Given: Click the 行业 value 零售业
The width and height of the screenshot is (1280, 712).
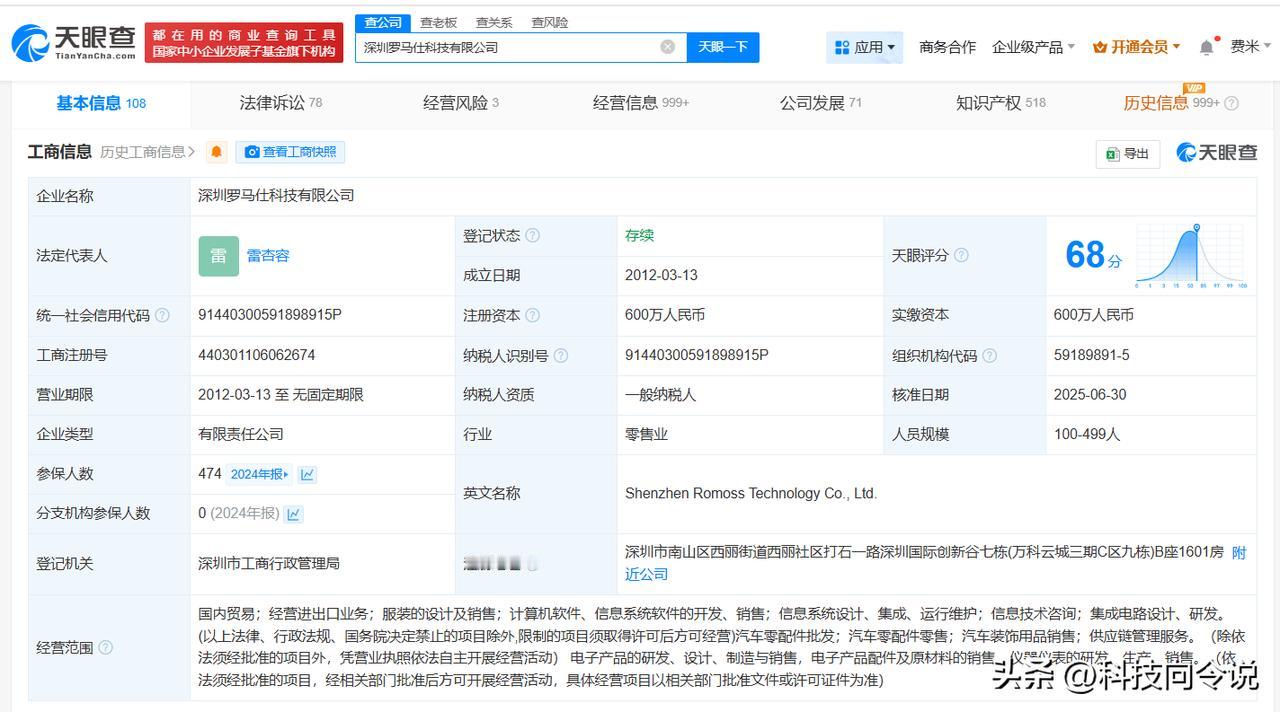Looking at the screenshot, I should click(x=647, y=434).
